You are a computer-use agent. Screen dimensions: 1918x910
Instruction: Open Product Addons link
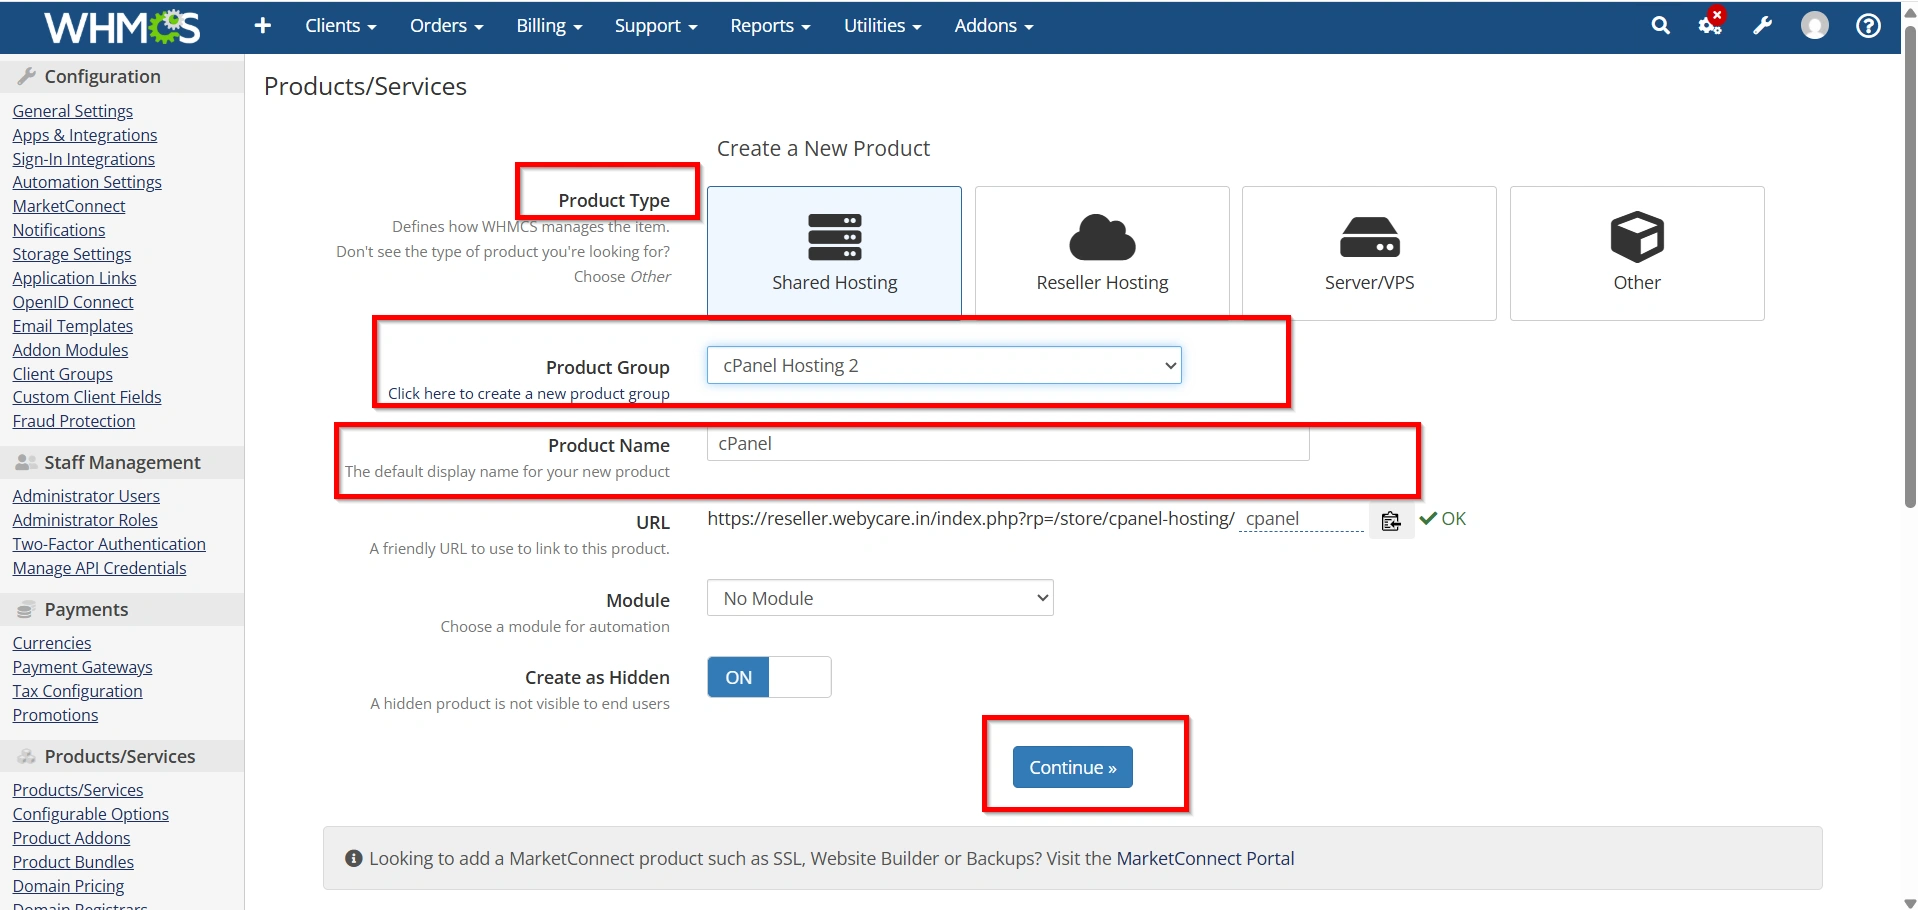point(71,838)
